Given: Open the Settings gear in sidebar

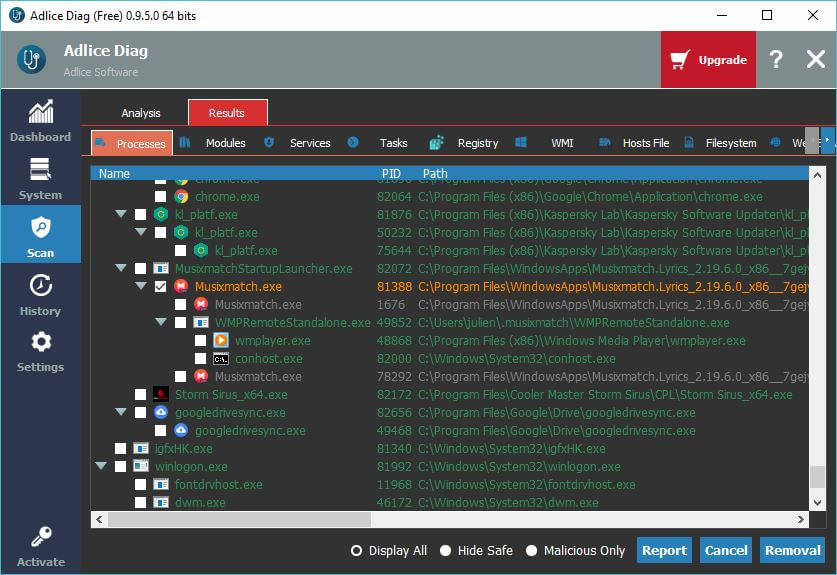Looking at the screenshot, I should click(x=40, y=343).
